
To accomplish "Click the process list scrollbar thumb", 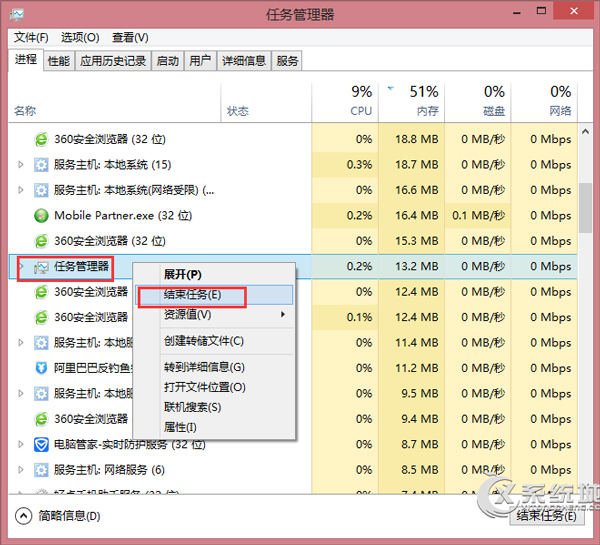I will (585, 208).
